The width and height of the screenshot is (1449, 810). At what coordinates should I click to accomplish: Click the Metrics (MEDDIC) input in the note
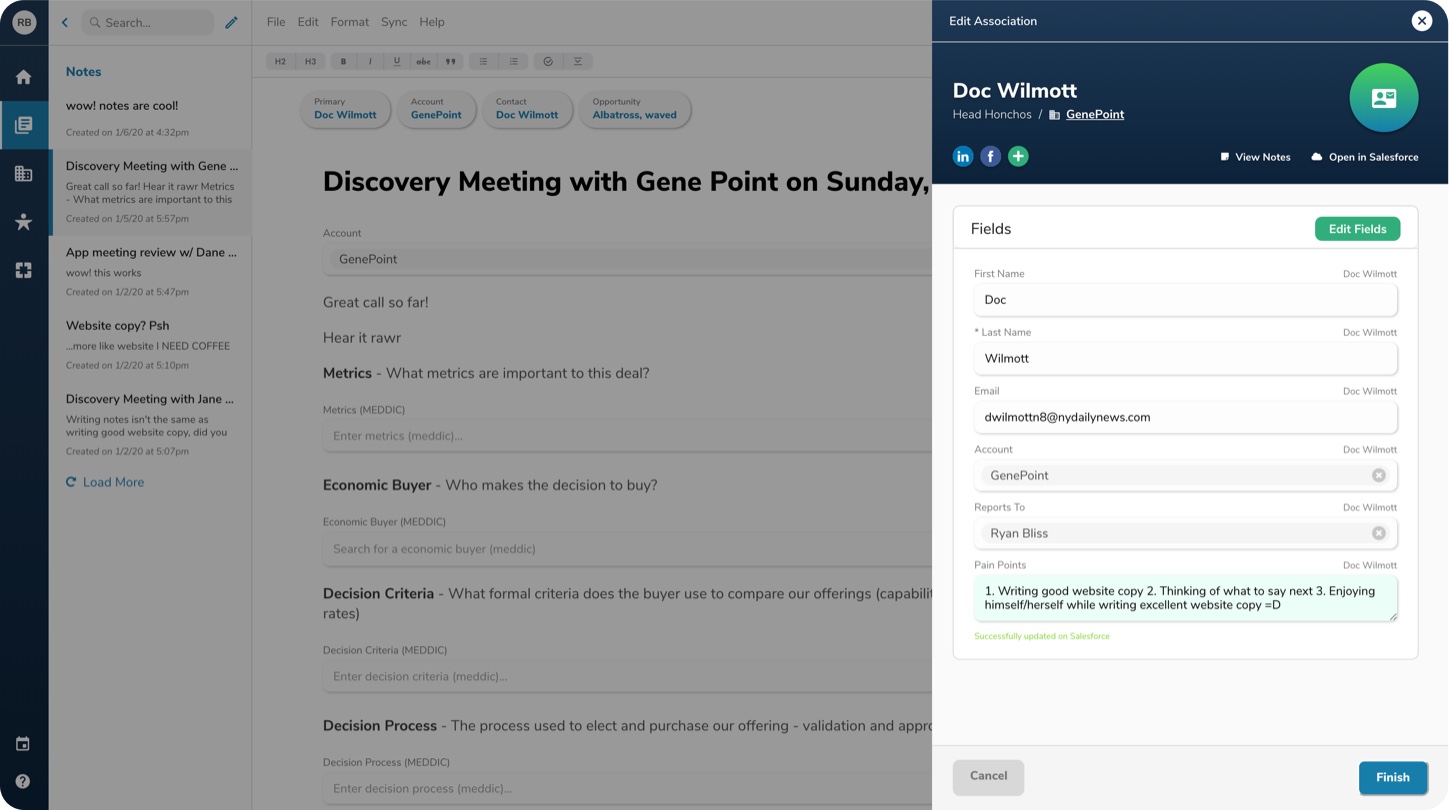[627, 436]
